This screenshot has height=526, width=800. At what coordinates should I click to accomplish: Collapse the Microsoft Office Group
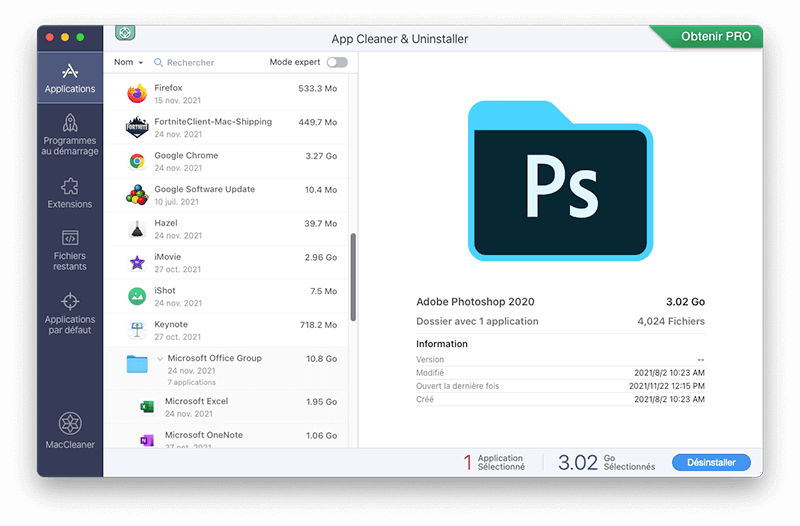coord(160,359)
